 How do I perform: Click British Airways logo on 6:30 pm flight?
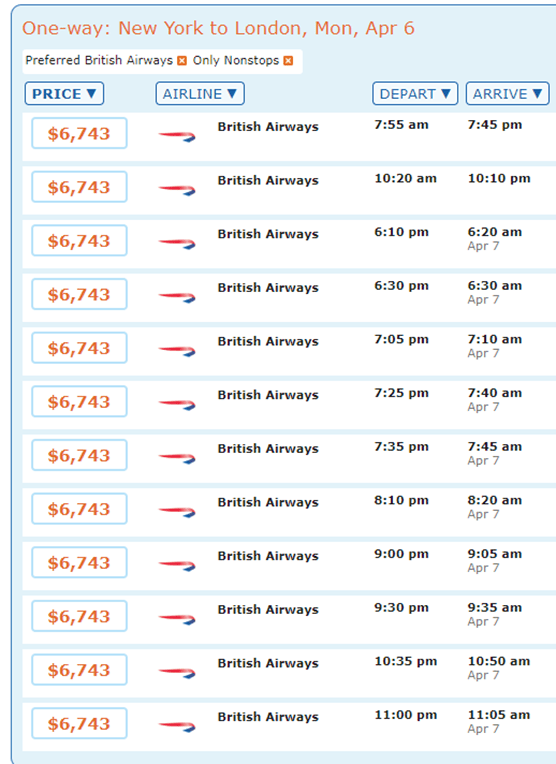coord(177,297)
